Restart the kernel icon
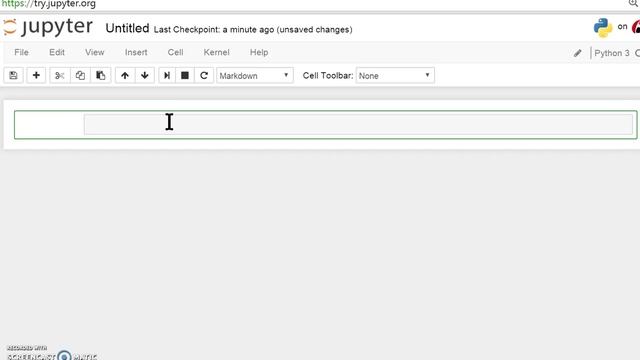640x360 pixels. coord(204,76)
